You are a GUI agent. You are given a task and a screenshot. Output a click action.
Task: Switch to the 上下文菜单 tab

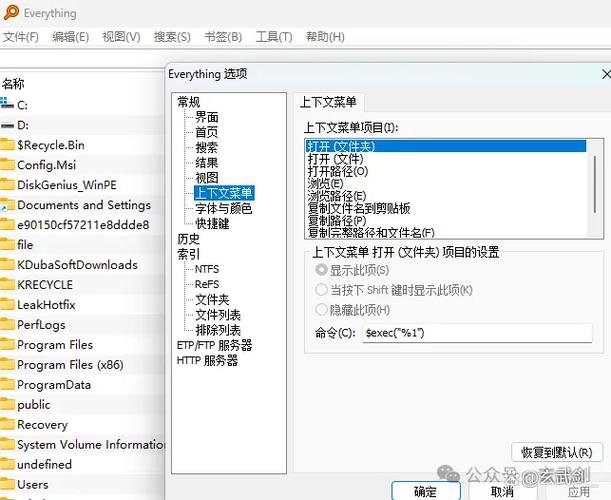(328, 102)
